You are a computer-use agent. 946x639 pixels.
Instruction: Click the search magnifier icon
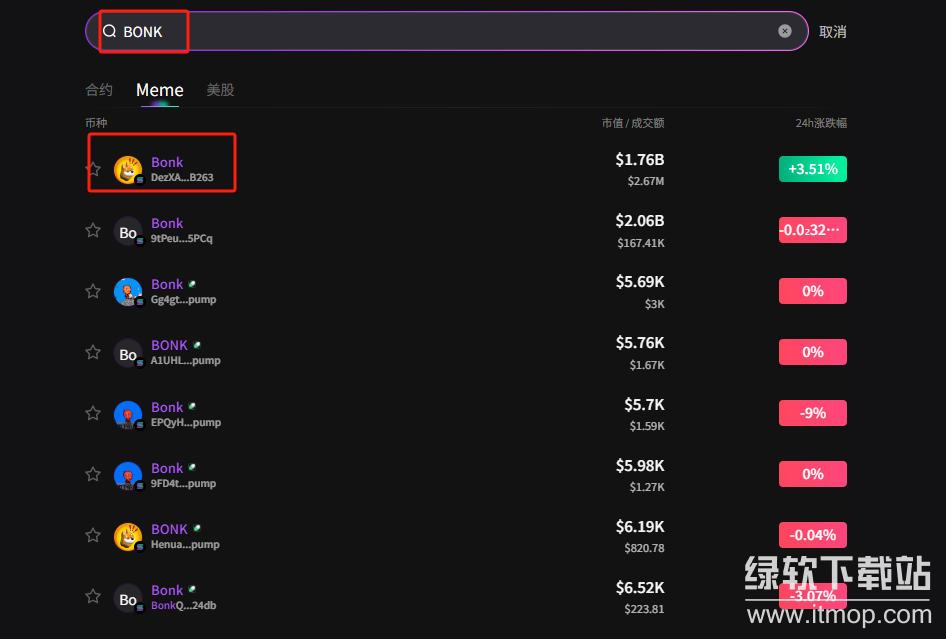click(110, 32)
